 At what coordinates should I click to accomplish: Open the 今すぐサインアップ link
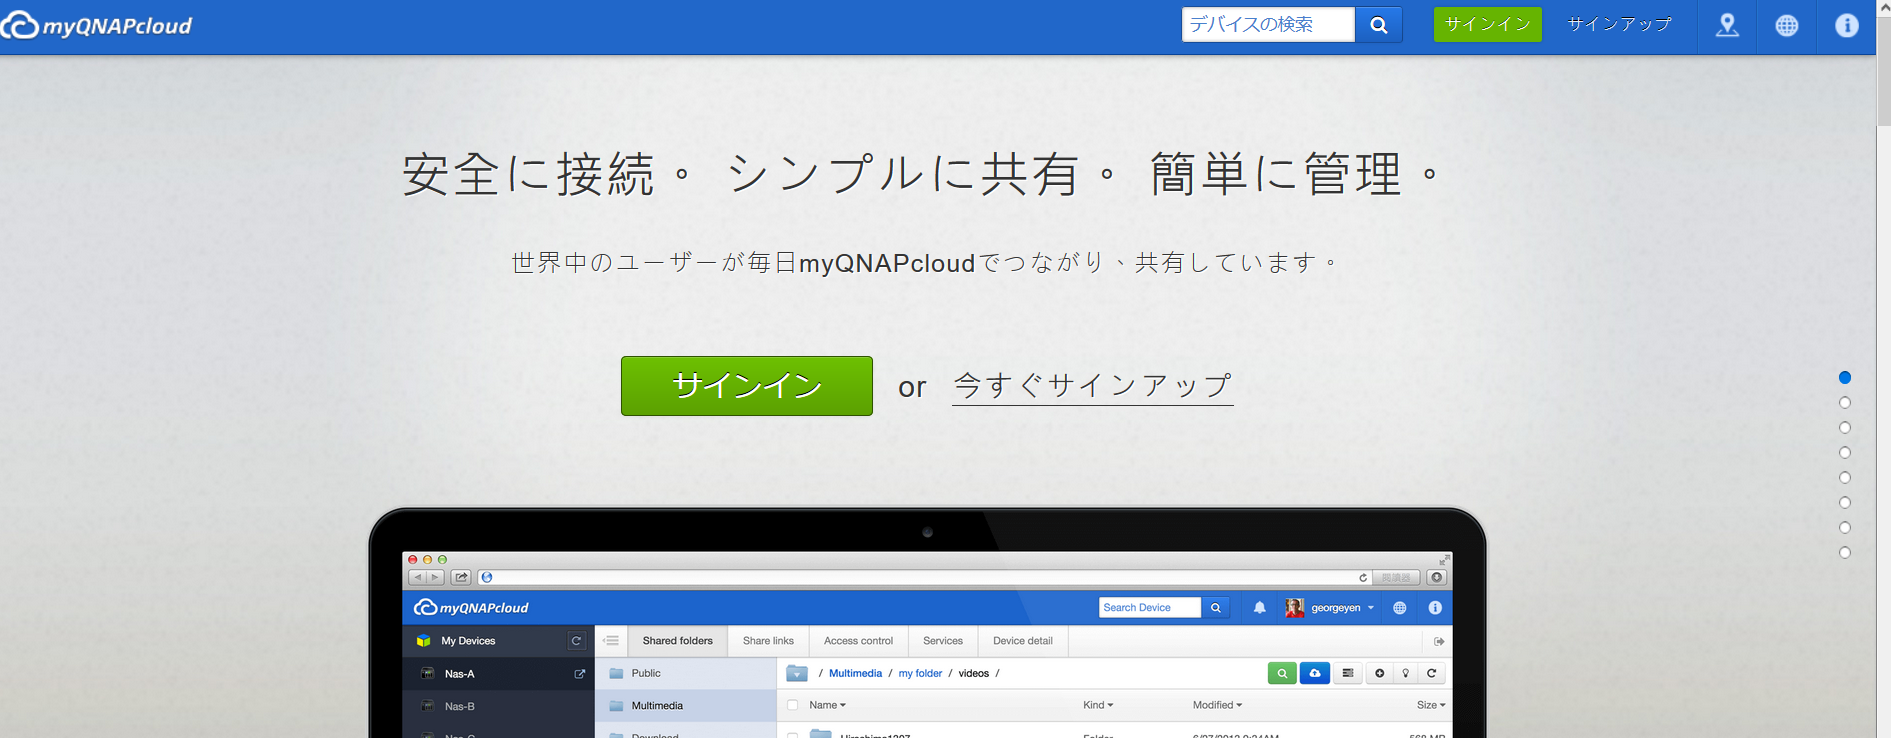point(1093,386)
